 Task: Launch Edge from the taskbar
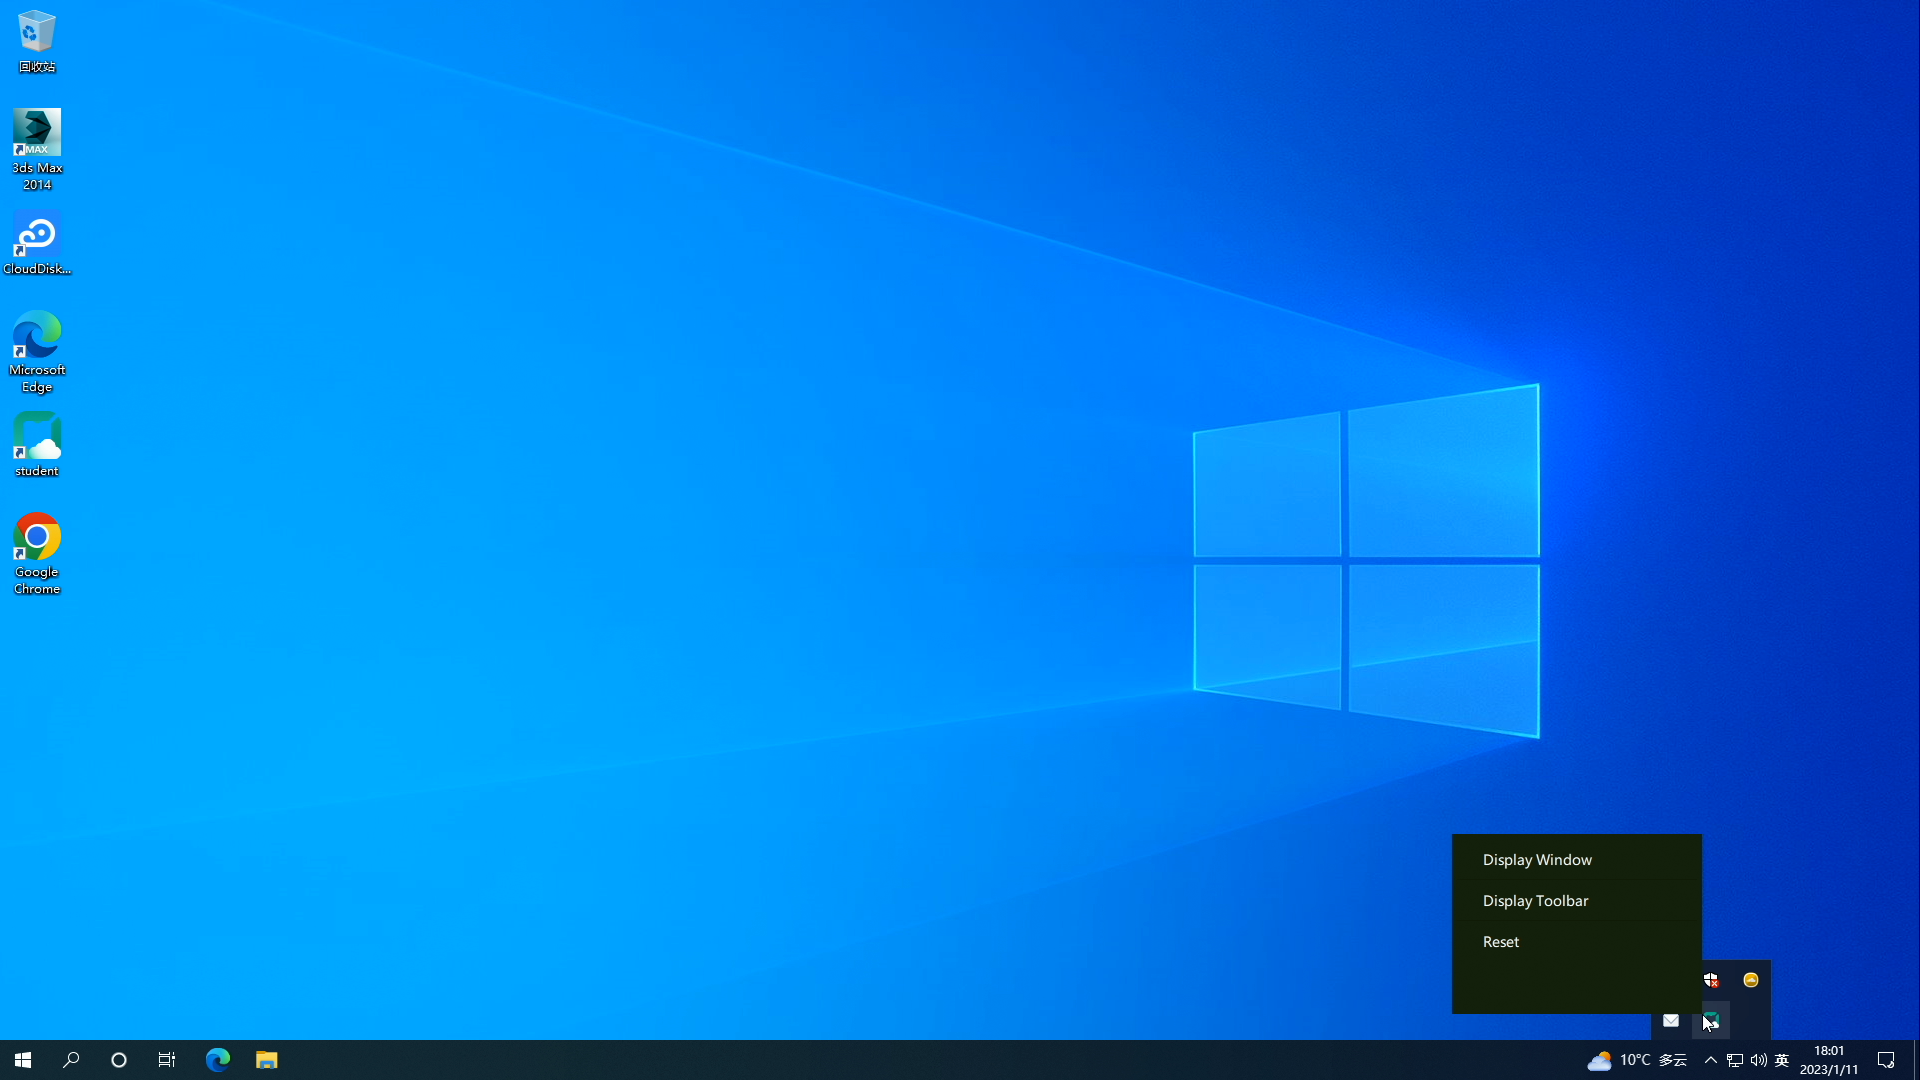tap(217, 1060)
